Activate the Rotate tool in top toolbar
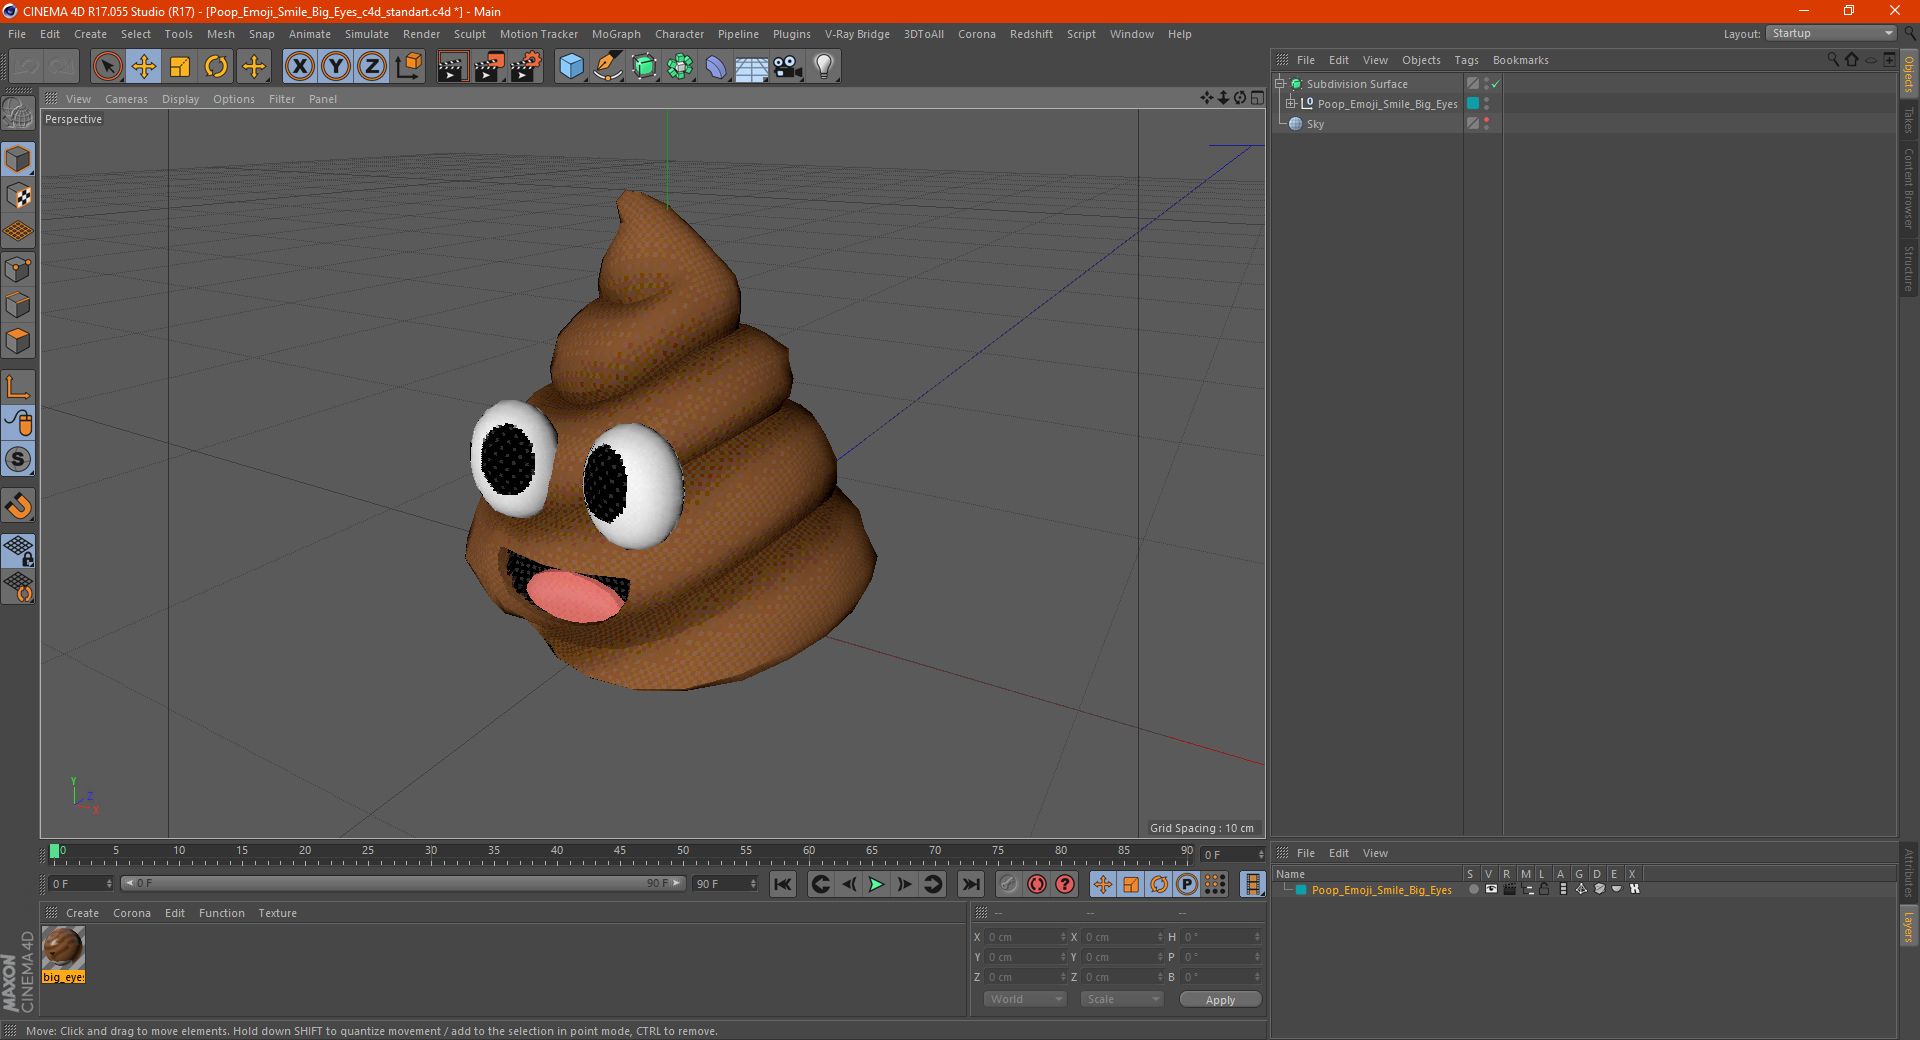 216,67
